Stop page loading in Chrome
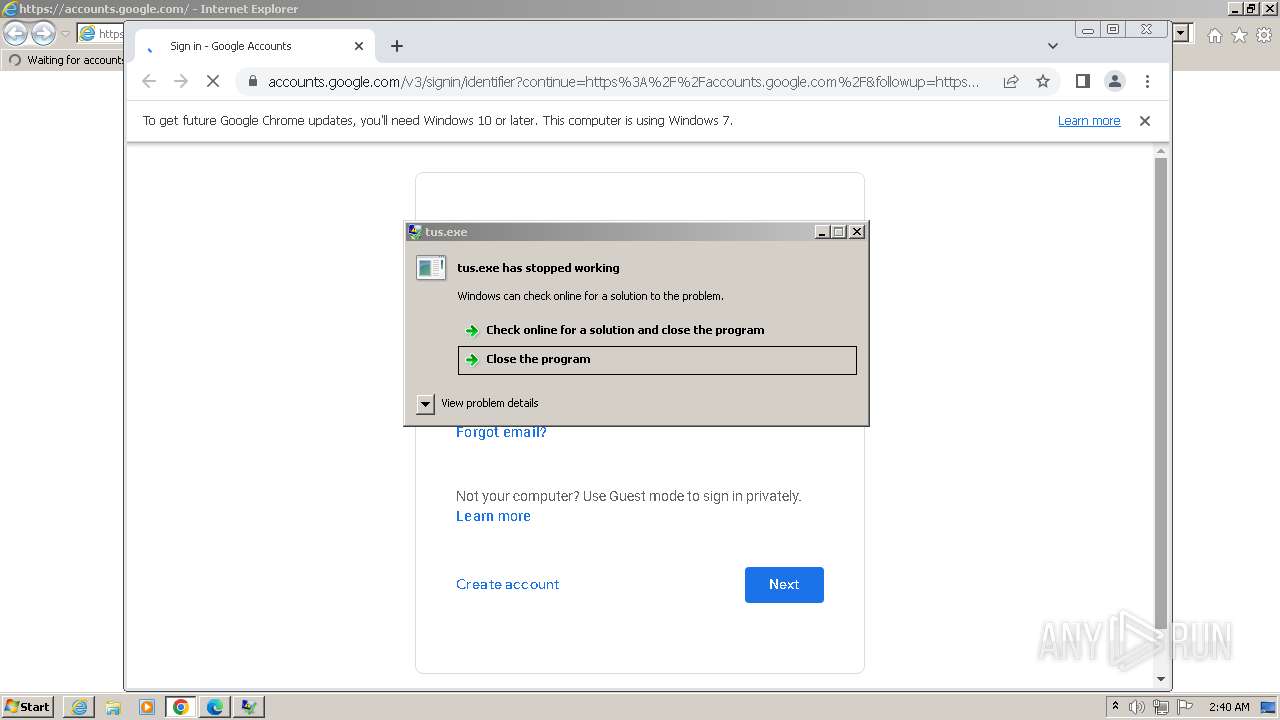The width and height of the screenshot is (1280, 720). (x=213, y=81)
